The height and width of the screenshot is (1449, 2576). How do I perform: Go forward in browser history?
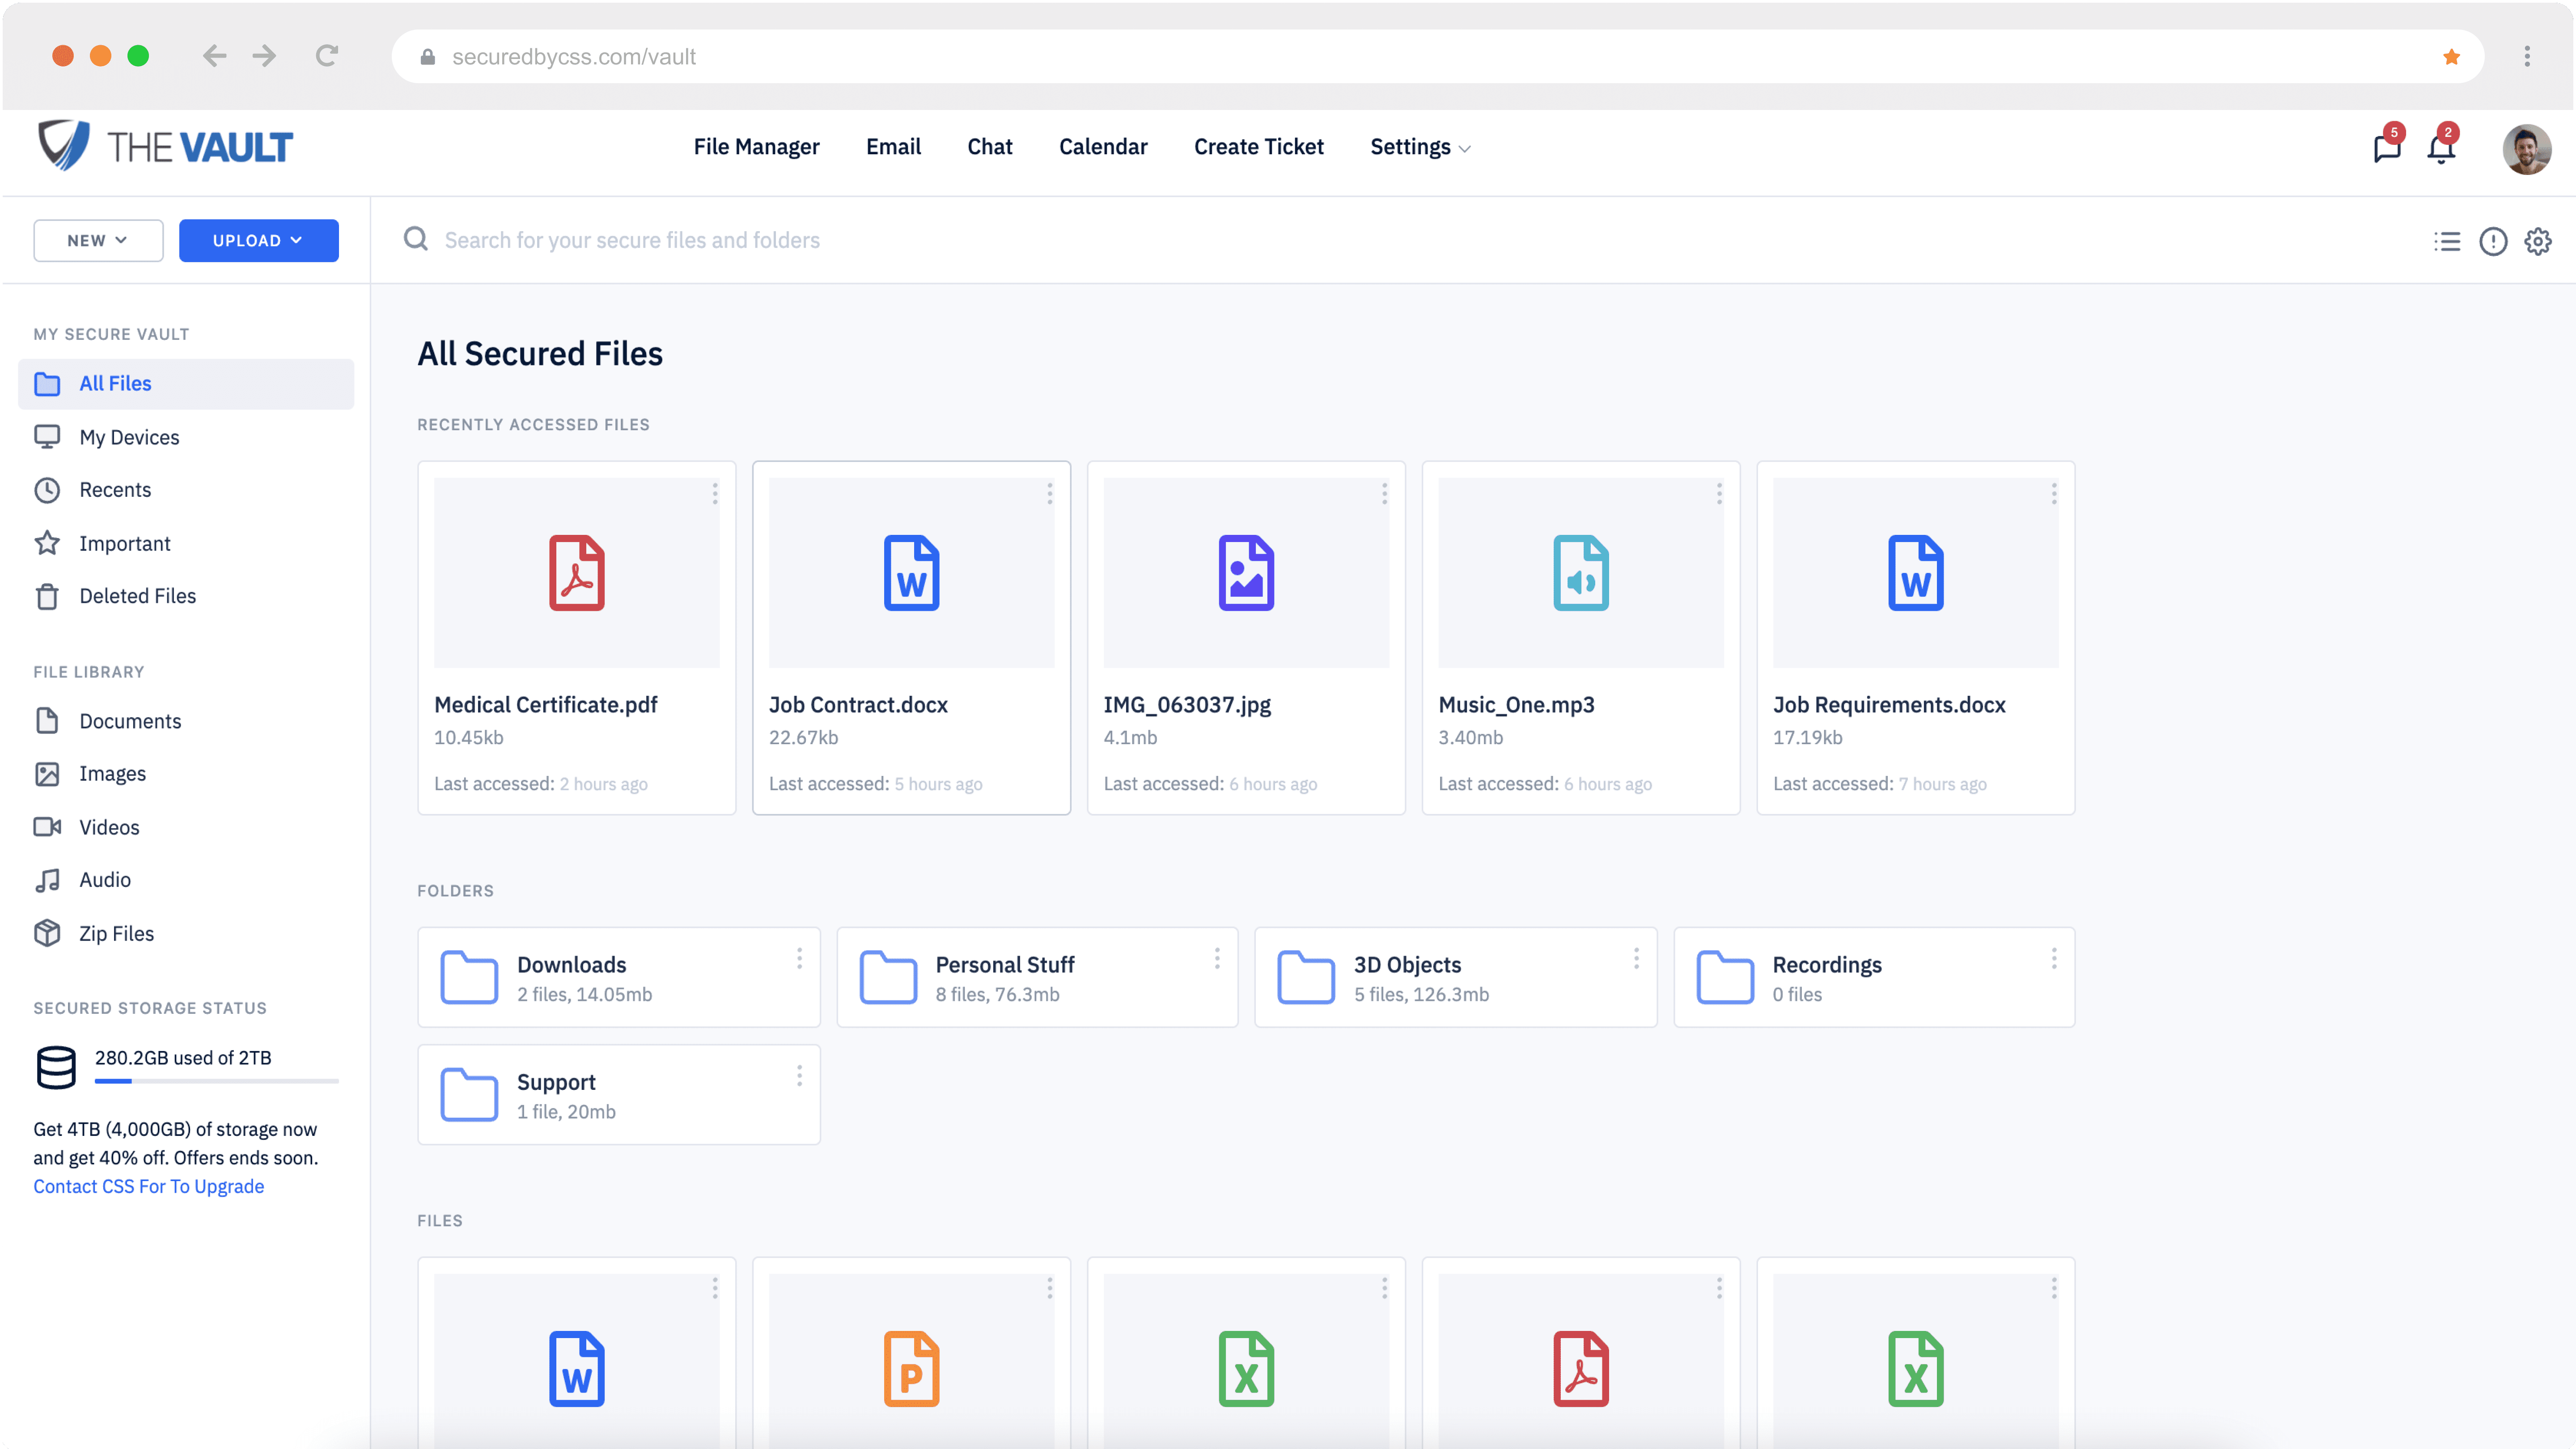[x=264, y=56]
